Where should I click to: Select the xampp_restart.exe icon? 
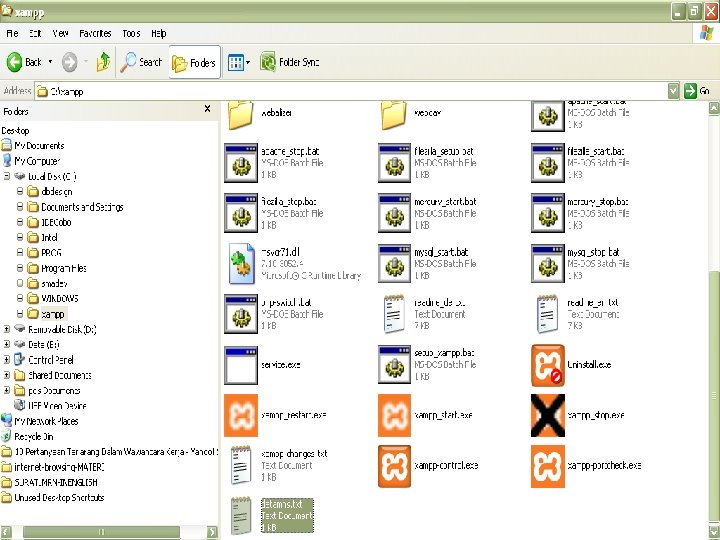click(241, 415)
